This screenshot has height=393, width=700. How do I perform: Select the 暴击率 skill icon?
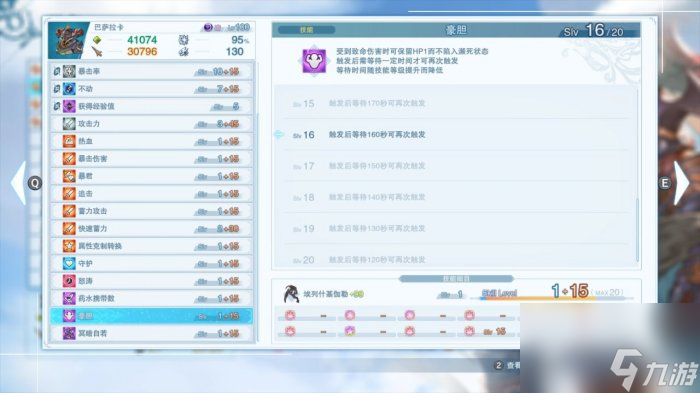click(69, 71)
